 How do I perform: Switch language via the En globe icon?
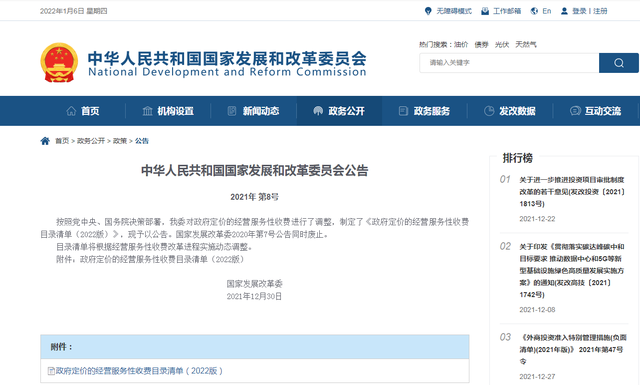pyautogui.click(x=534, y=11)
